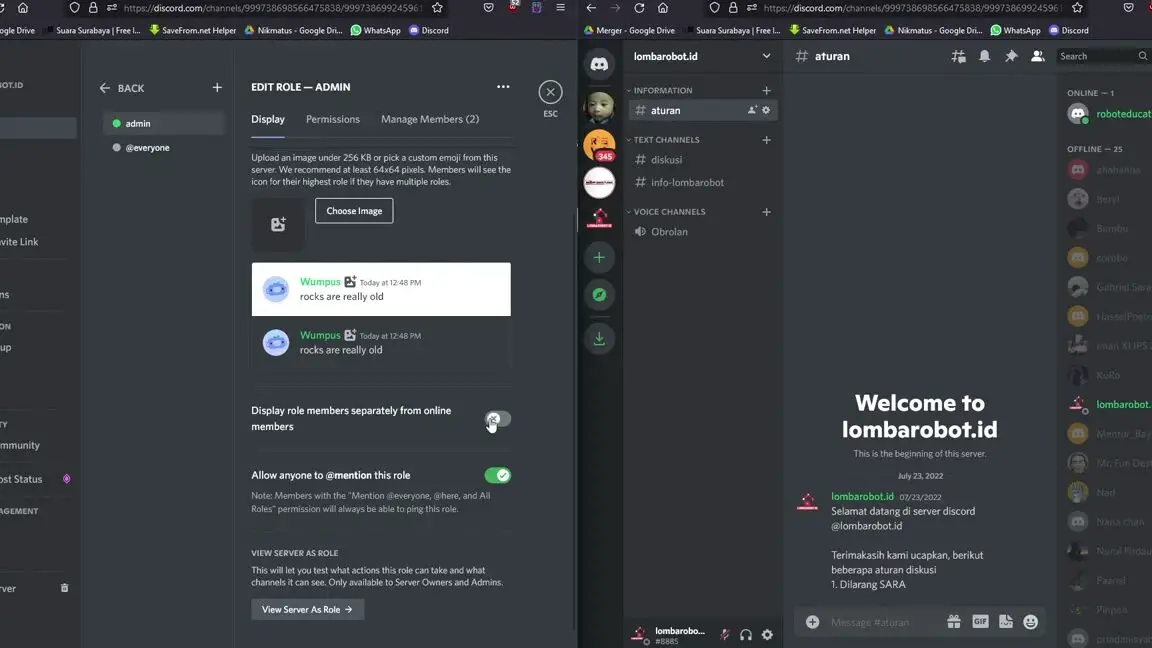
Task: Open Explore Discoverable Servers compass icon
Action: click(x=600, y=295)
